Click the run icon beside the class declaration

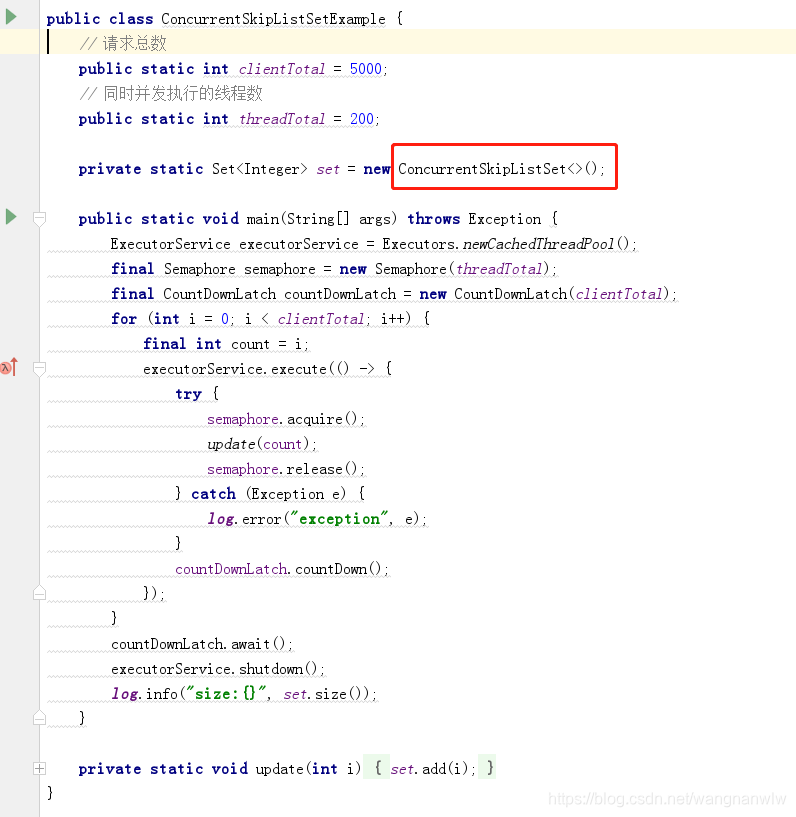point(11,17)
